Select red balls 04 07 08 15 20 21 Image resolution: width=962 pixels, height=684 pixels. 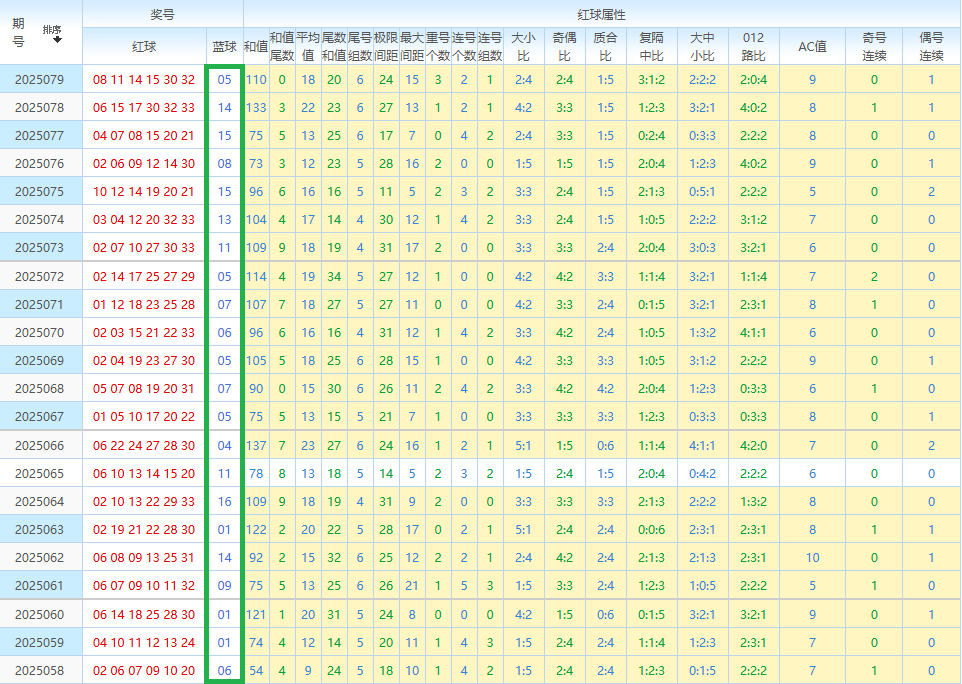(x=144, y=136)
